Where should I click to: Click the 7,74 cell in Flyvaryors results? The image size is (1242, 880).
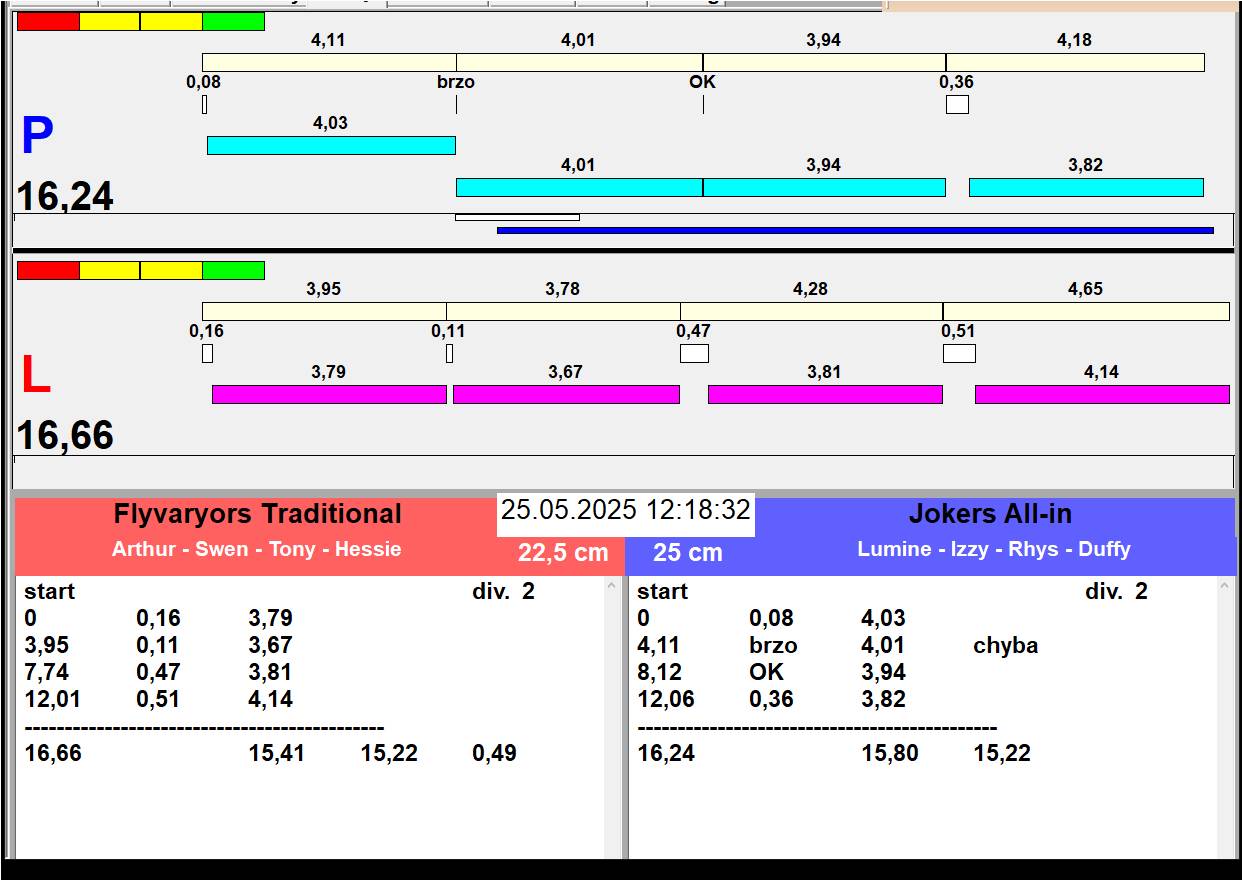pyautogui.click(x=47, y=673)
